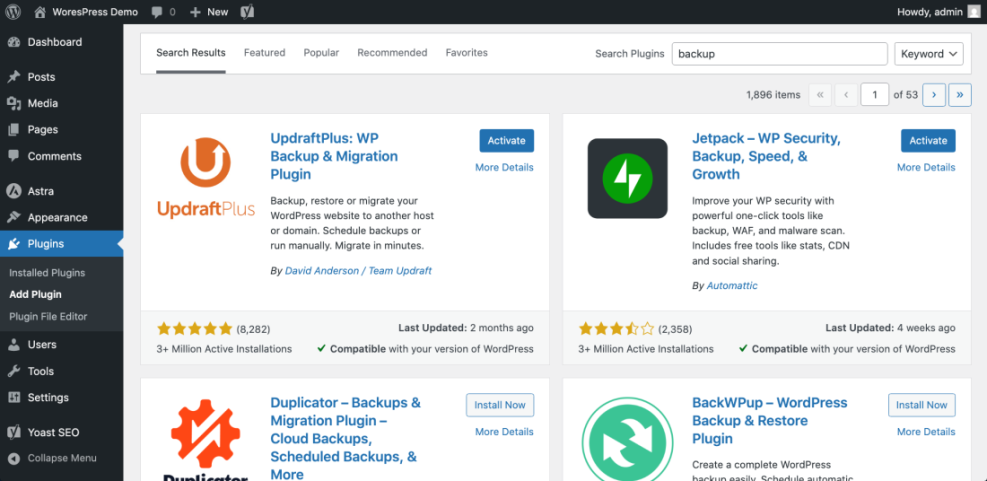Switch to the Favorites tab
Viewport: 987px width, 481px height.
pos(466,53)
